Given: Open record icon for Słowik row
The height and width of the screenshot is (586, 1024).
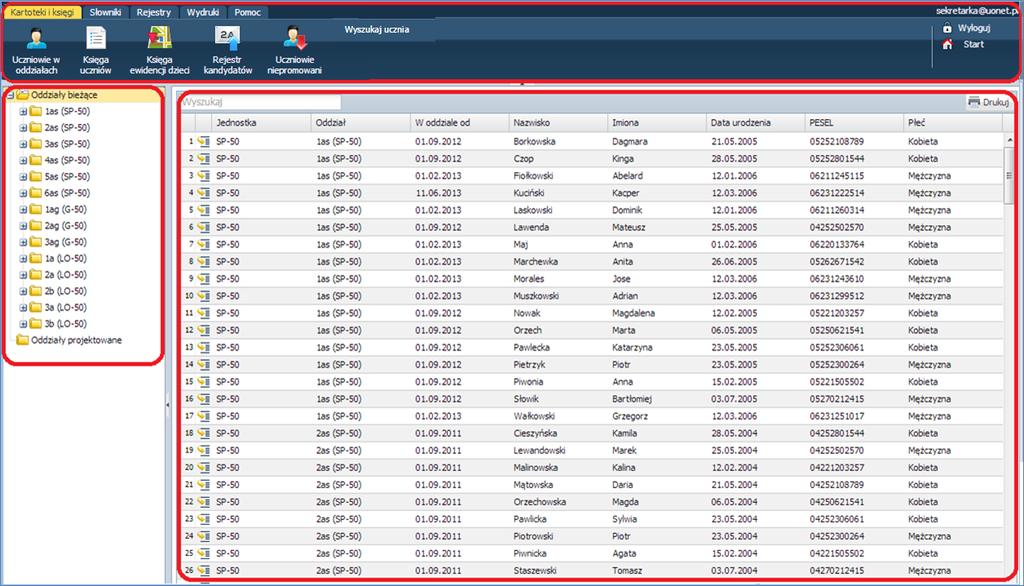Looking at the screenshot, I should tap(204, 399).
